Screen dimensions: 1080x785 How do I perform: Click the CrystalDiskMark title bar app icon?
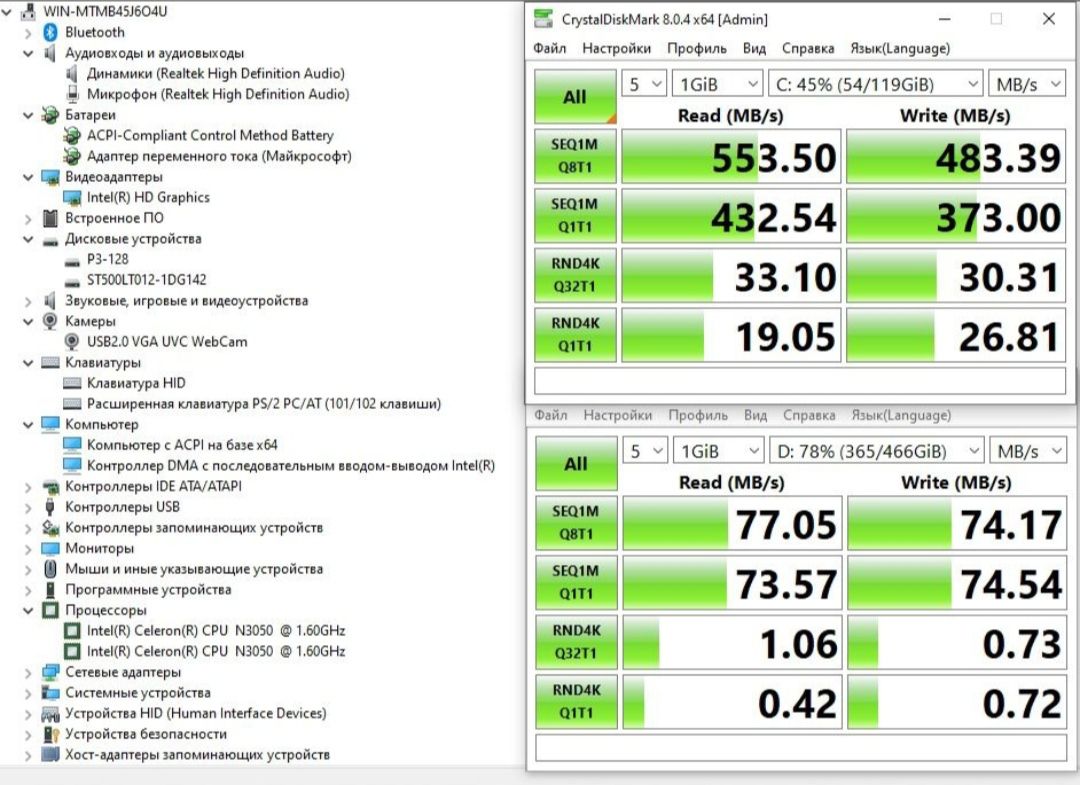pyautogui.click(x=543, y=19)
